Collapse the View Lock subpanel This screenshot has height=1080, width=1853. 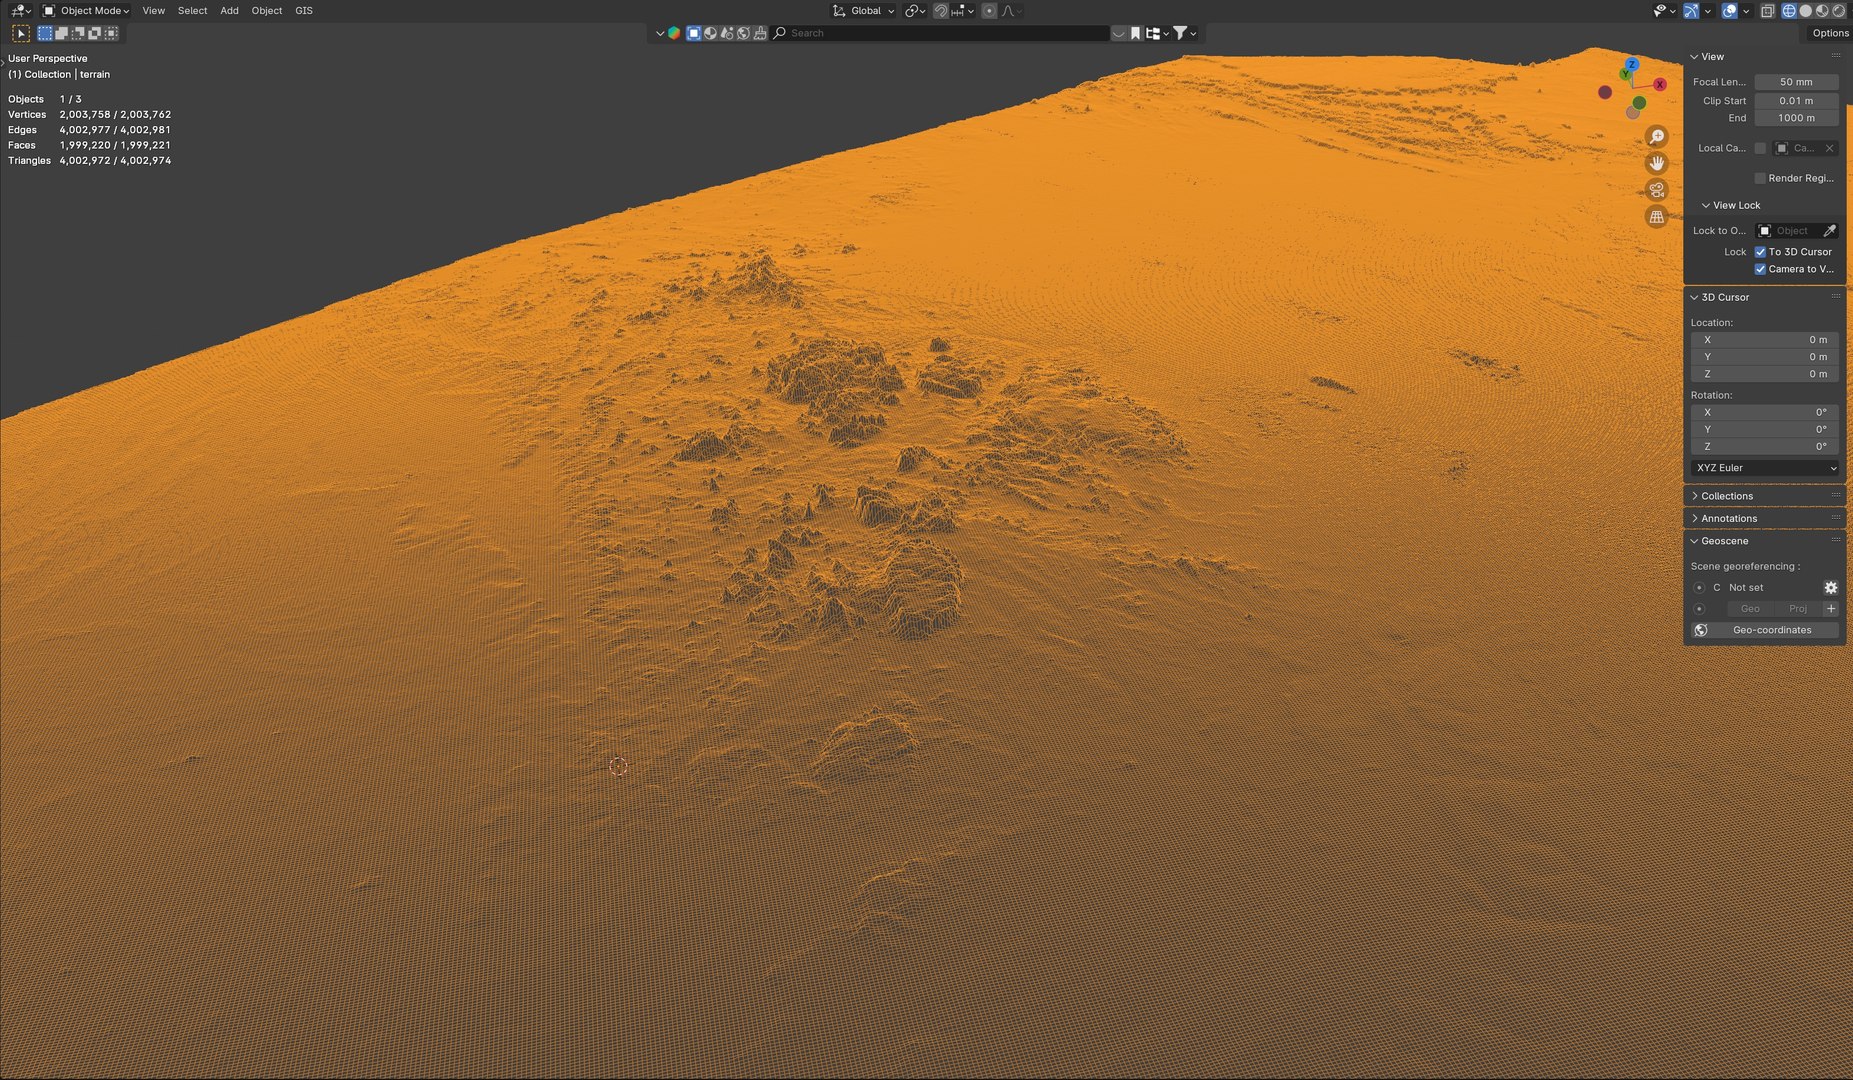click(x=1735, y=205)
